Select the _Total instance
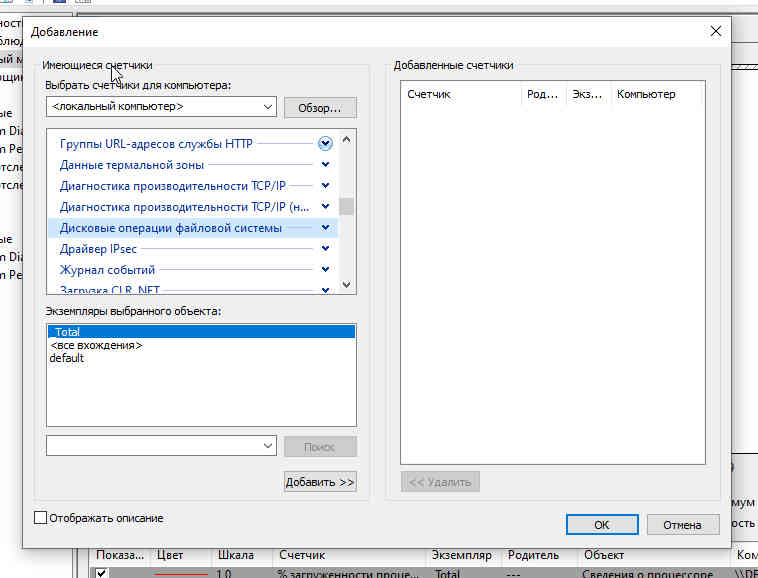This screenshot has width=758, height=578. 202,332
